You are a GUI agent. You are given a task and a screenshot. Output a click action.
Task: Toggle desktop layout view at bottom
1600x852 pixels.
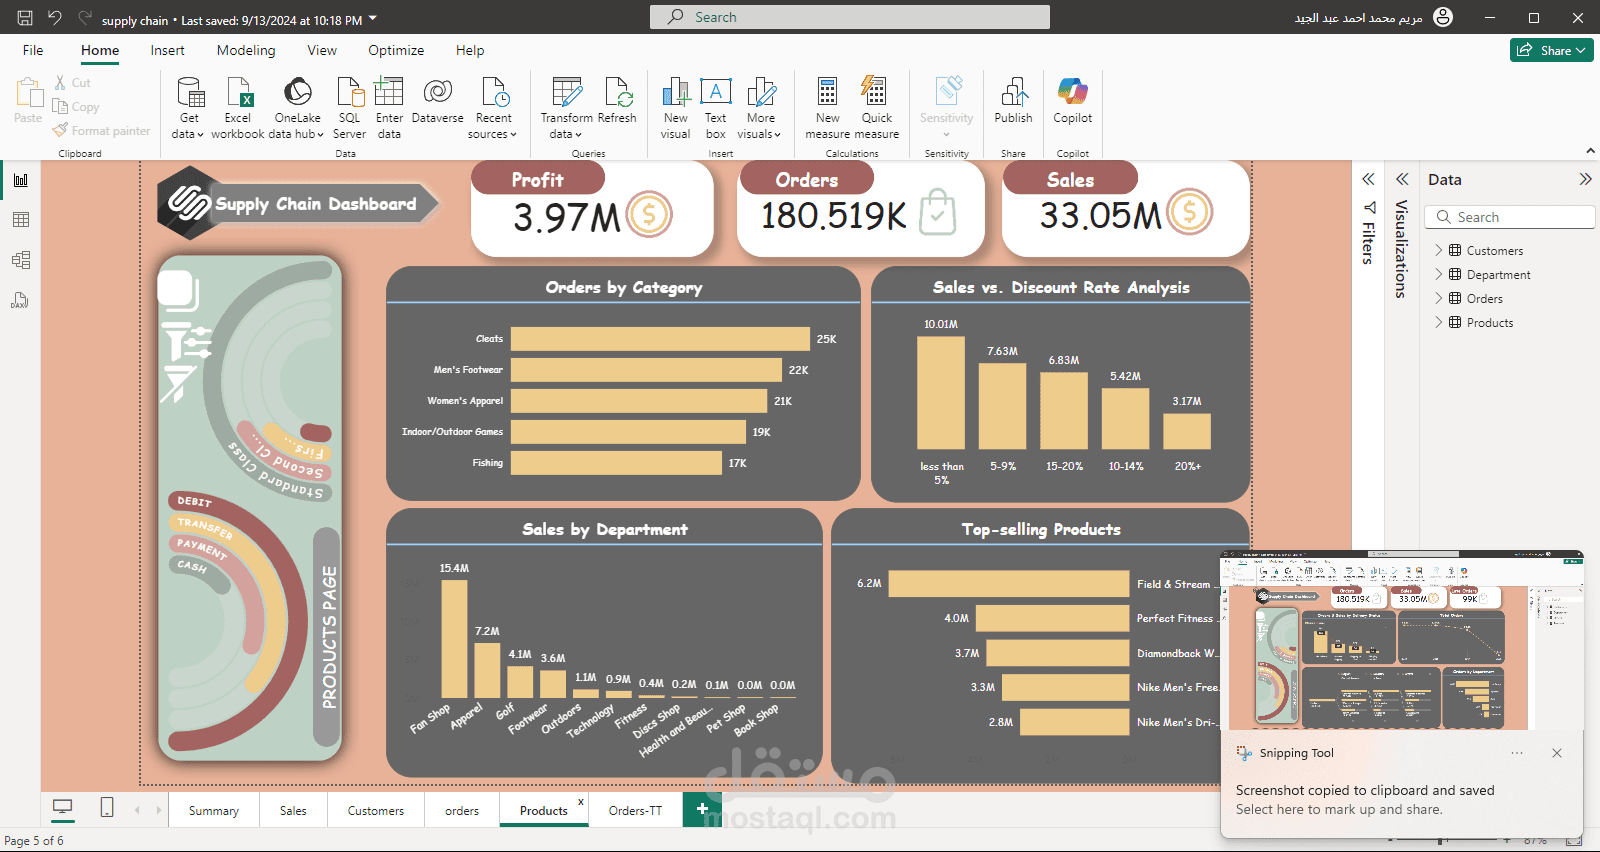coord(63,808)
